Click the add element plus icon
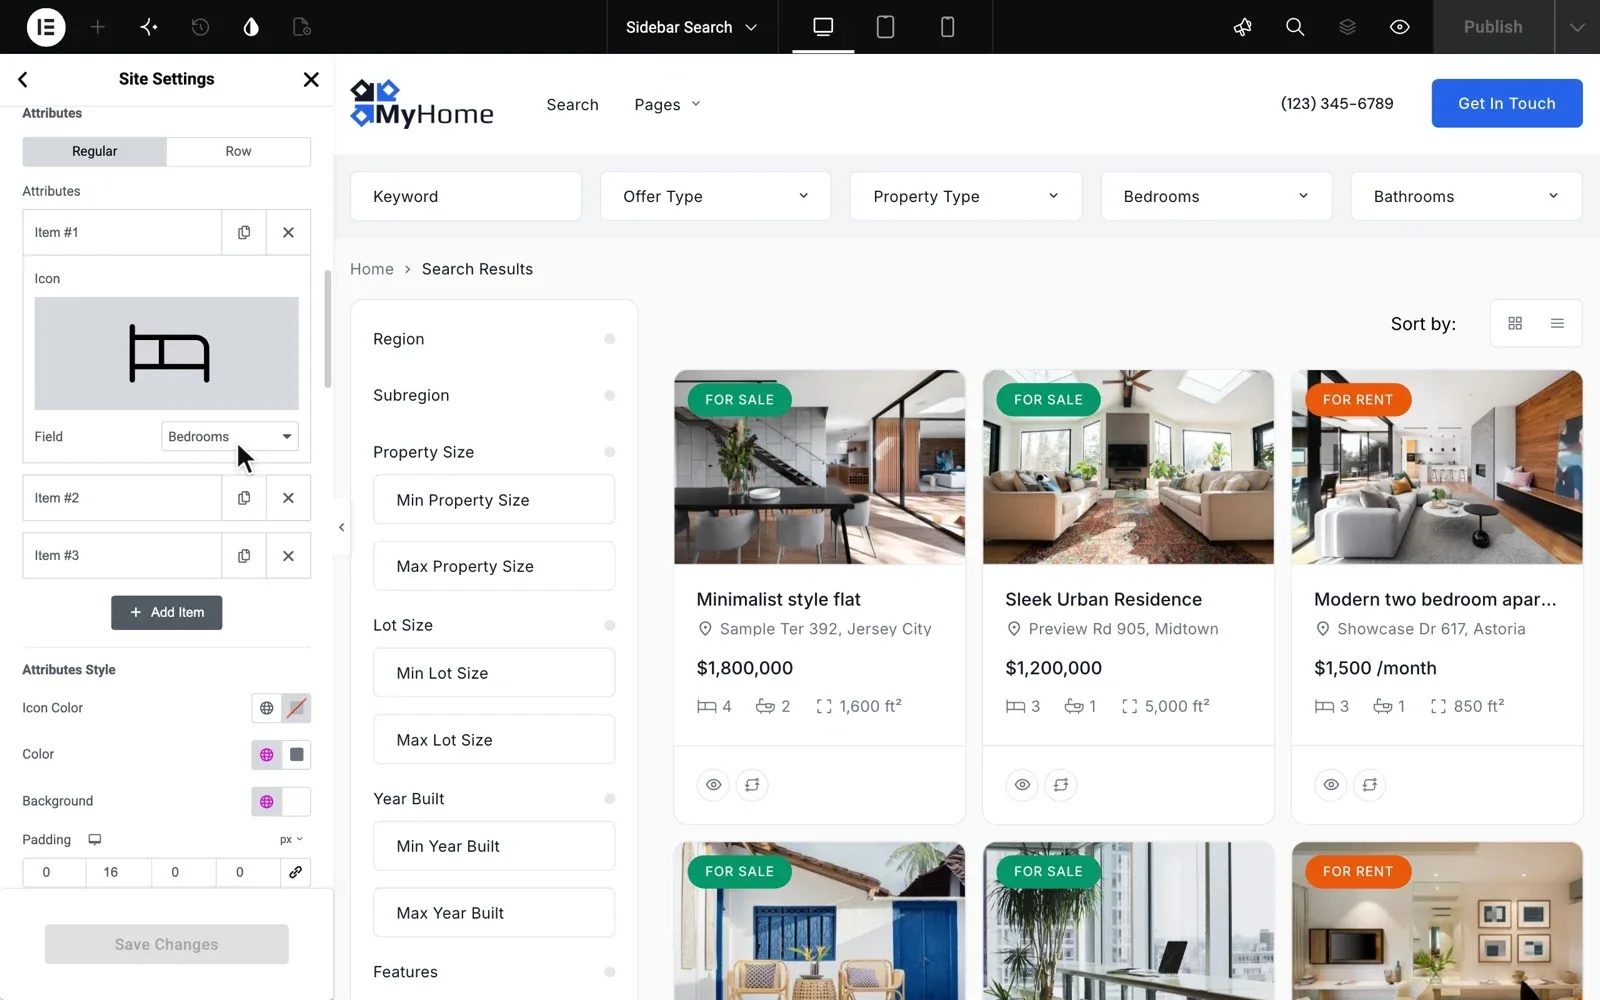Viewport: 1600px width, 1000px height. [98, 27]
